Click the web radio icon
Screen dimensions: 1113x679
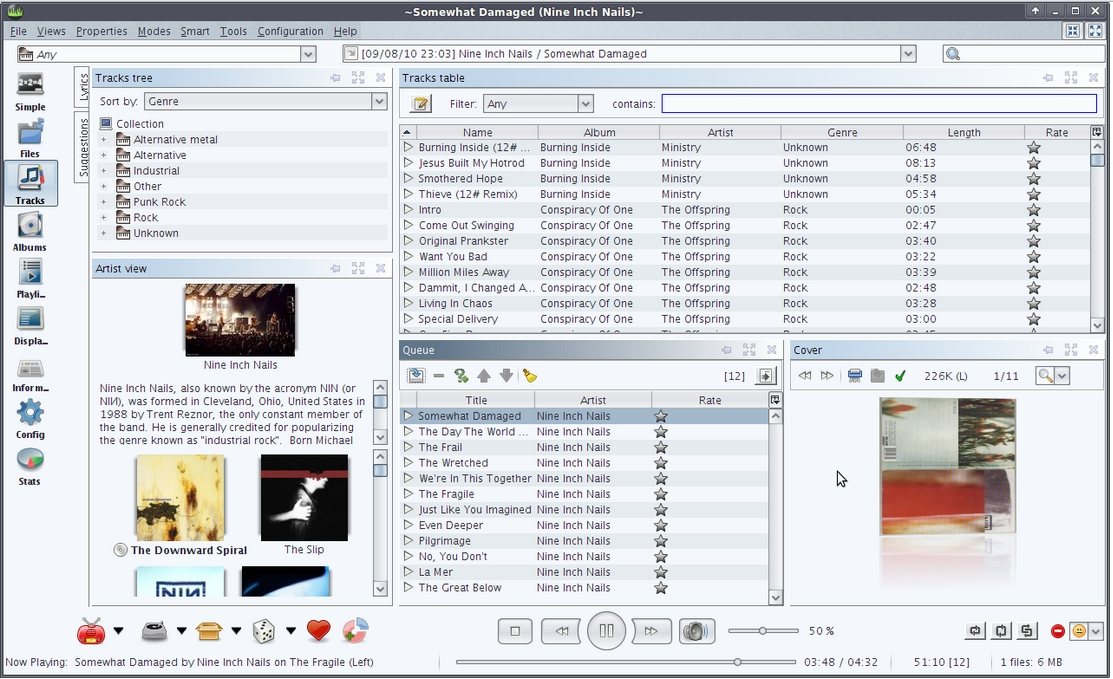[91, 631]
